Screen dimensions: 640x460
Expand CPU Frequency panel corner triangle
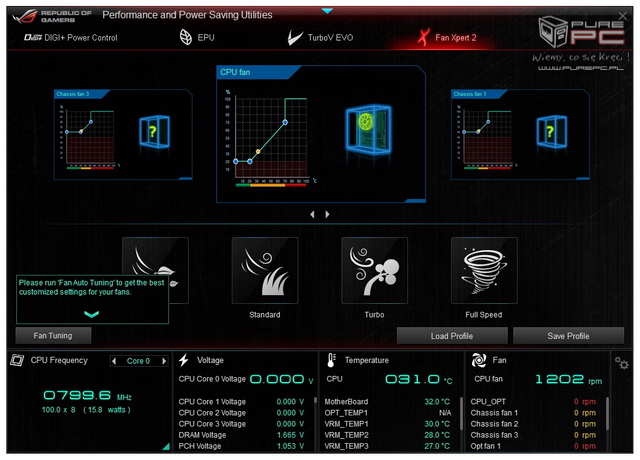166,447
